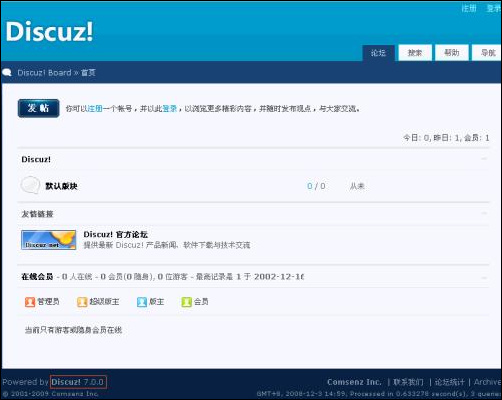The width and height of the screenshot is (502, 400).
Task: Click the 默认版块 forum bubble icon
Action: [30, 185]
